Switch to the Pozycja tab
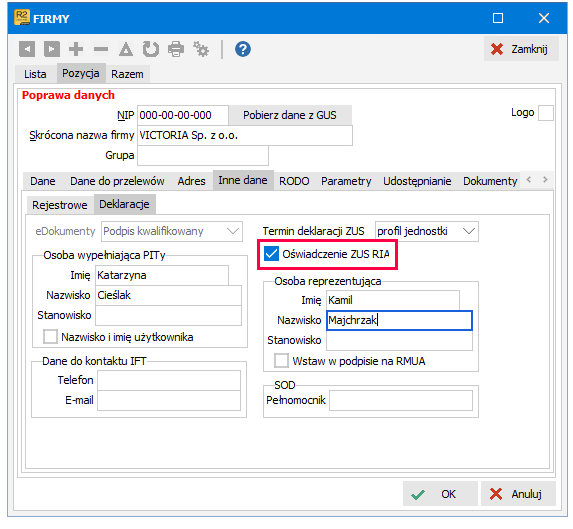The width and height of the screenshot is (573, 529). click(x=81, y=73)
